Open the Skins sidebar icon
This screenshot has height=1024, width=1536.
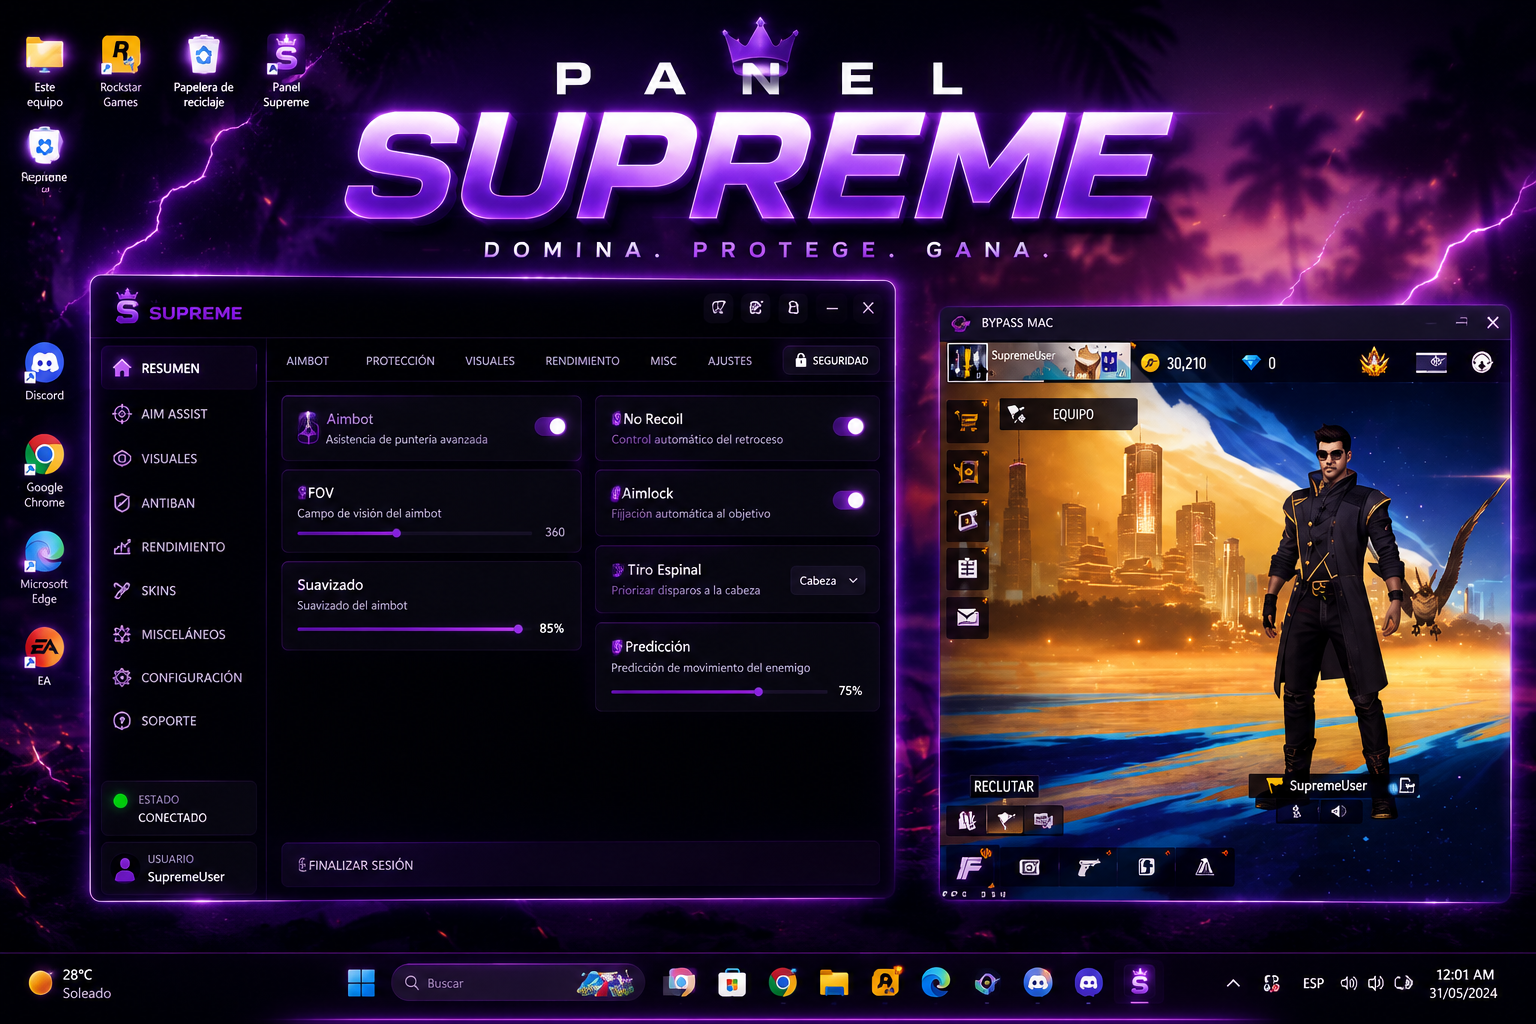coord(122,591)
